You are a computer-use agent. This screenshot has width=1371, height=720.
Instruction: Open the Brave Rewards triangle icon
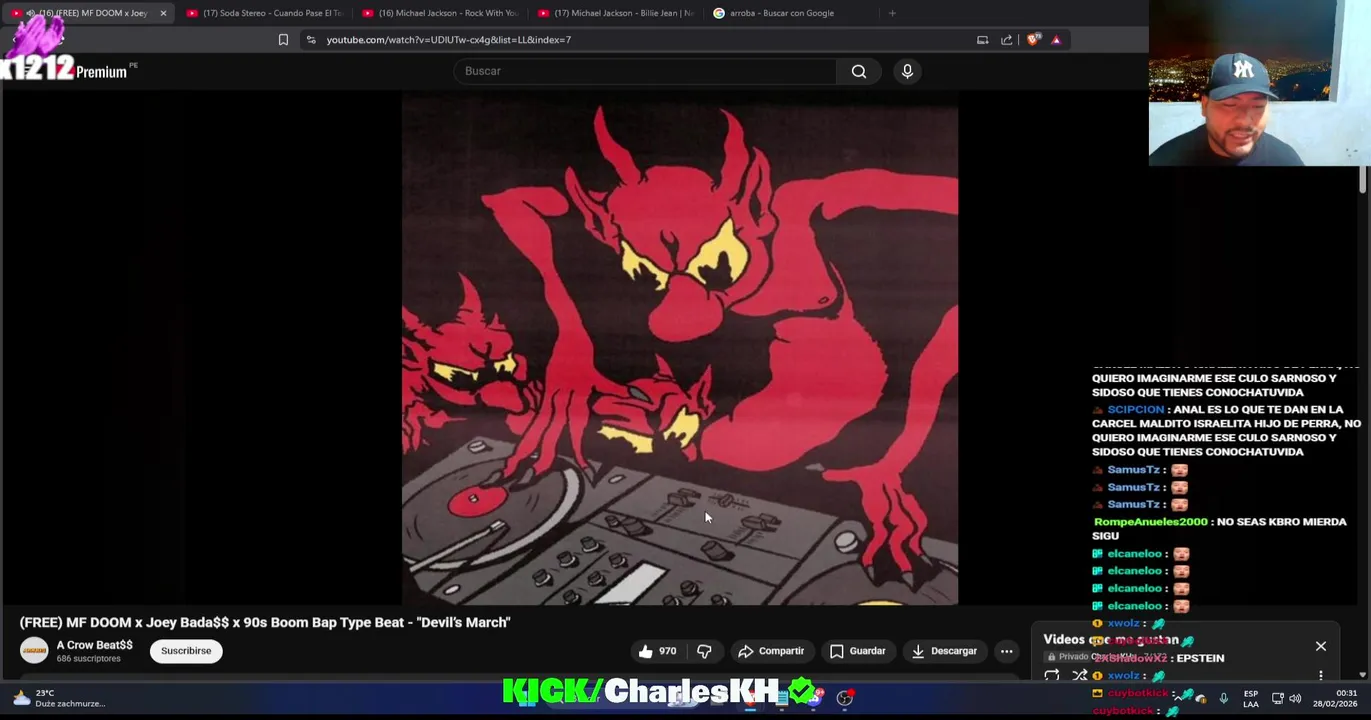point(1056,40)
